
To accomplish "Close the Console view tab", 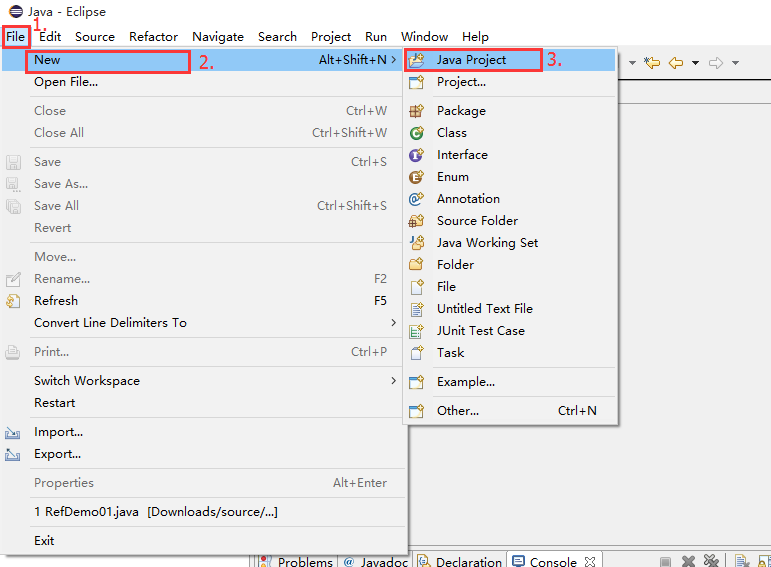I will coord(590,561).
